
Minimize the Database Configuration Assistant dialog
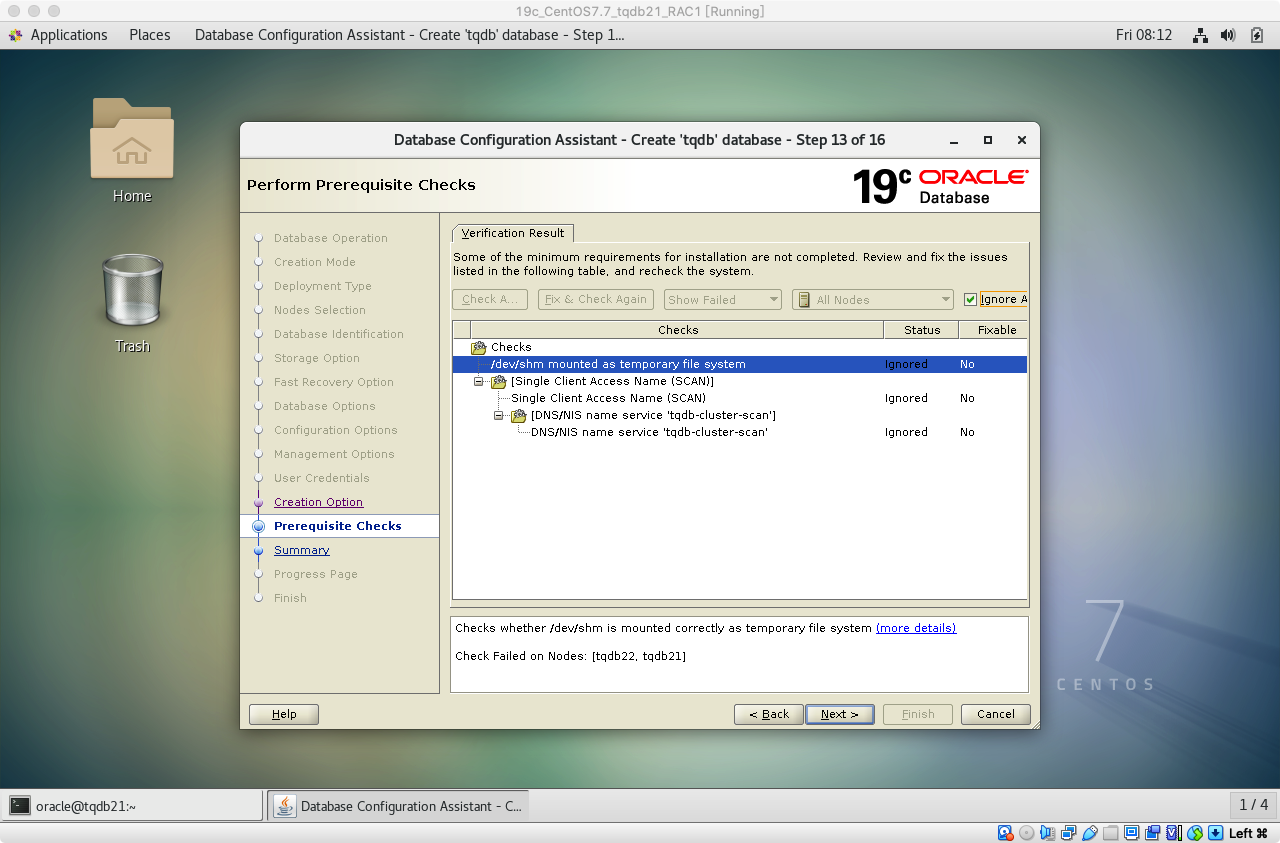click(954, 141)
